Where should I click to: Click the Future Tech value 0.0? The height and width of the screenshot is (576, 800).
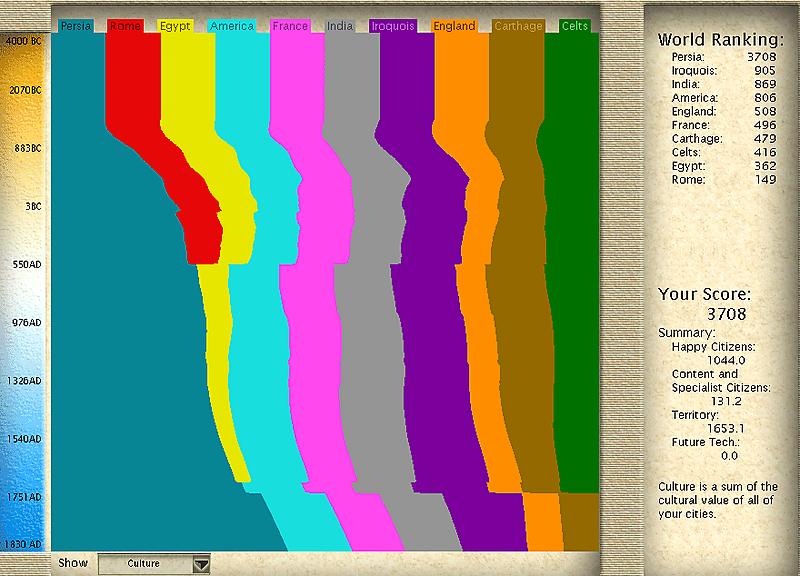click(x=729, y=456)
